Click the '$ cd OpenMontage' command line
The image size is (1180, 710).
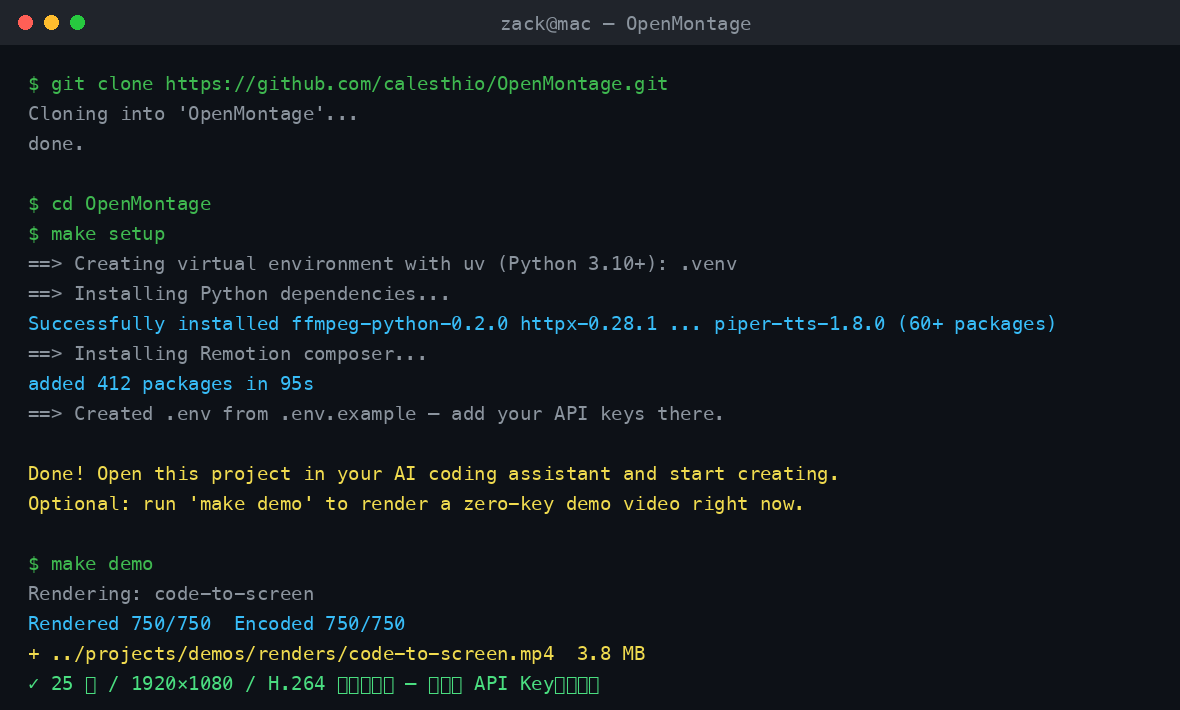click(120, 204)
